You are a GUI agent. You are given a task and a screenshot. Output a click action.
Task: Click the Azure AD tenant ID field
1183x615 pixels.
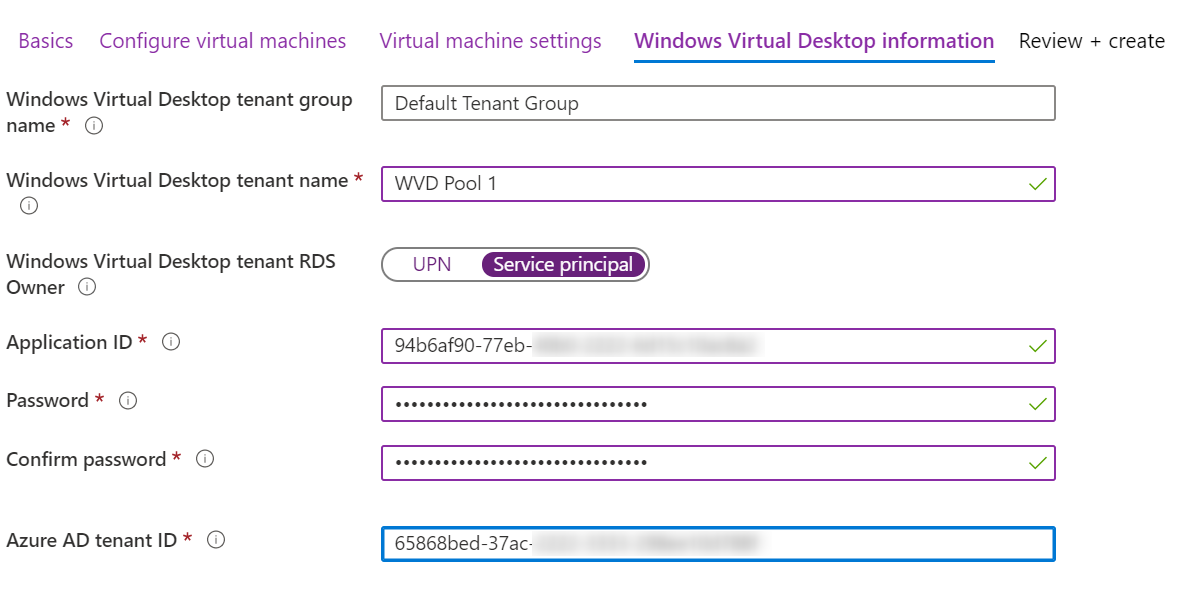coord(717,544)
